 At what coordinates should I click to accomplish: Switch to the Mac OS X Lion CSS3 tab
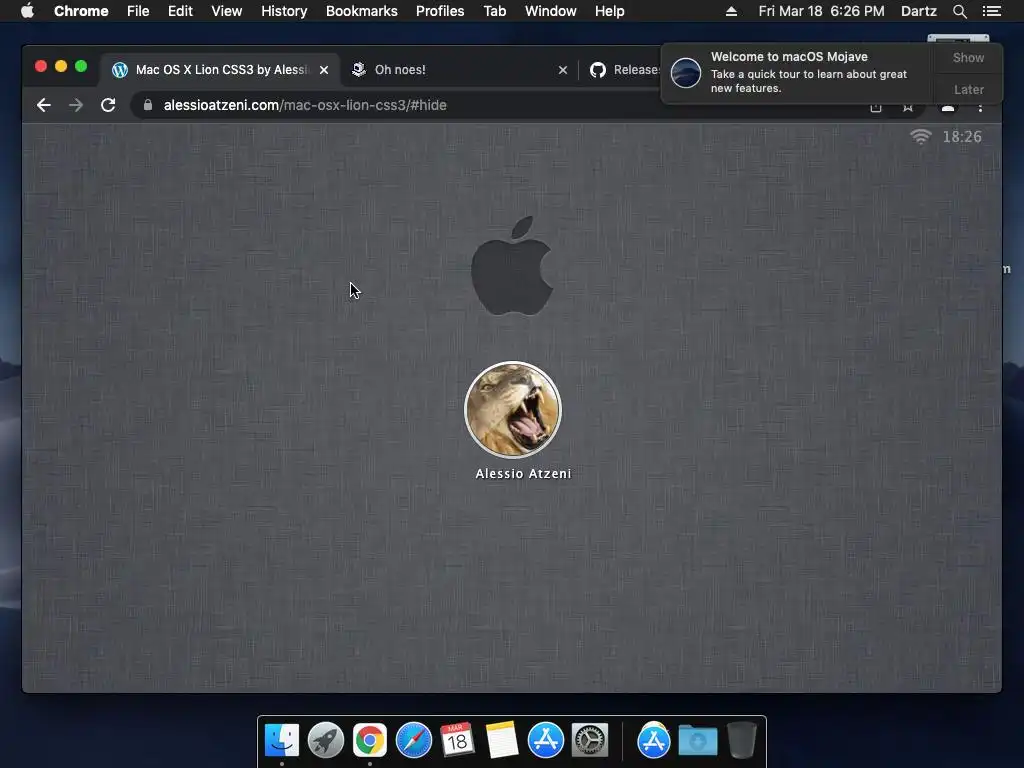[x=220, y=70]
